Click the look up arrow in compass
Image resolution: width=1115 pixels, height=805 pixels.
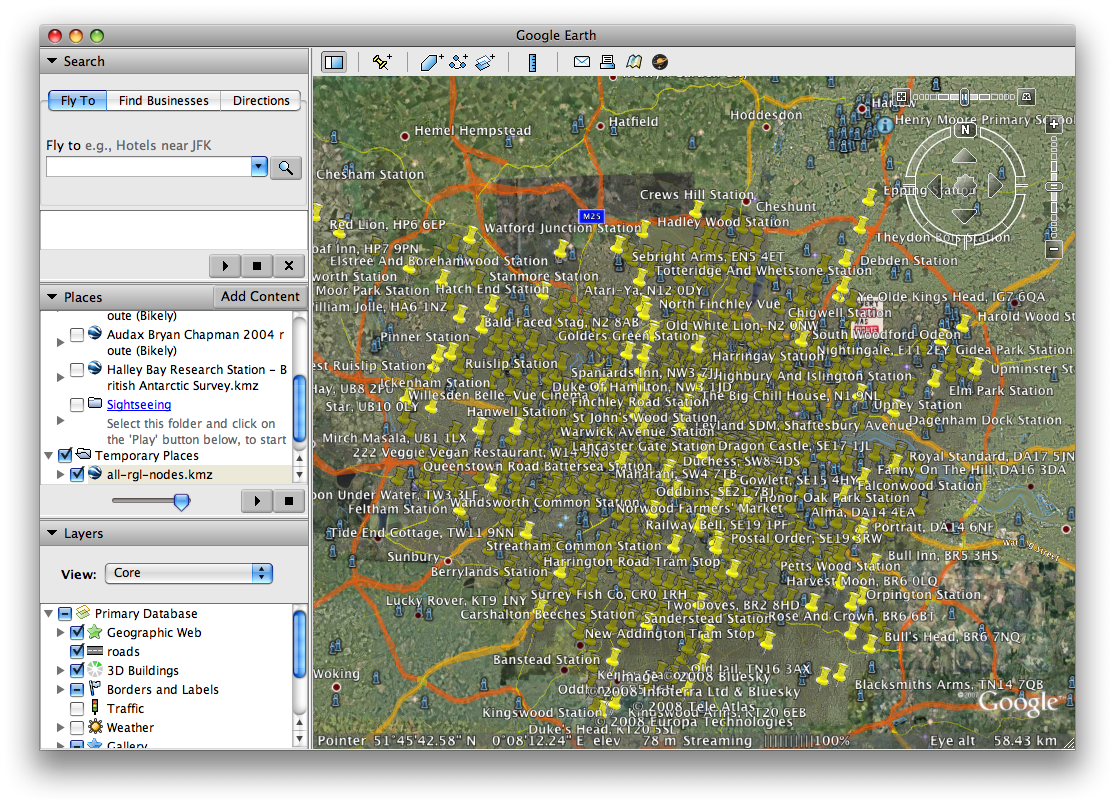pos(965,156)
